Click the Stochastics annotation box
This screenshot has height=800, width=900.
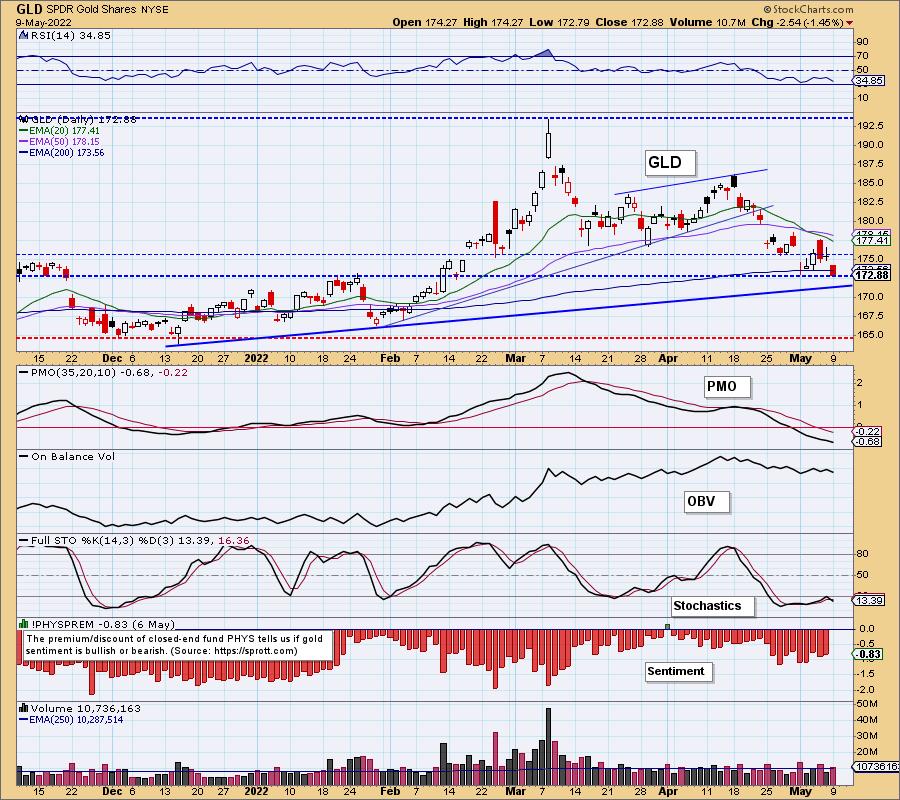click(712, 606)
